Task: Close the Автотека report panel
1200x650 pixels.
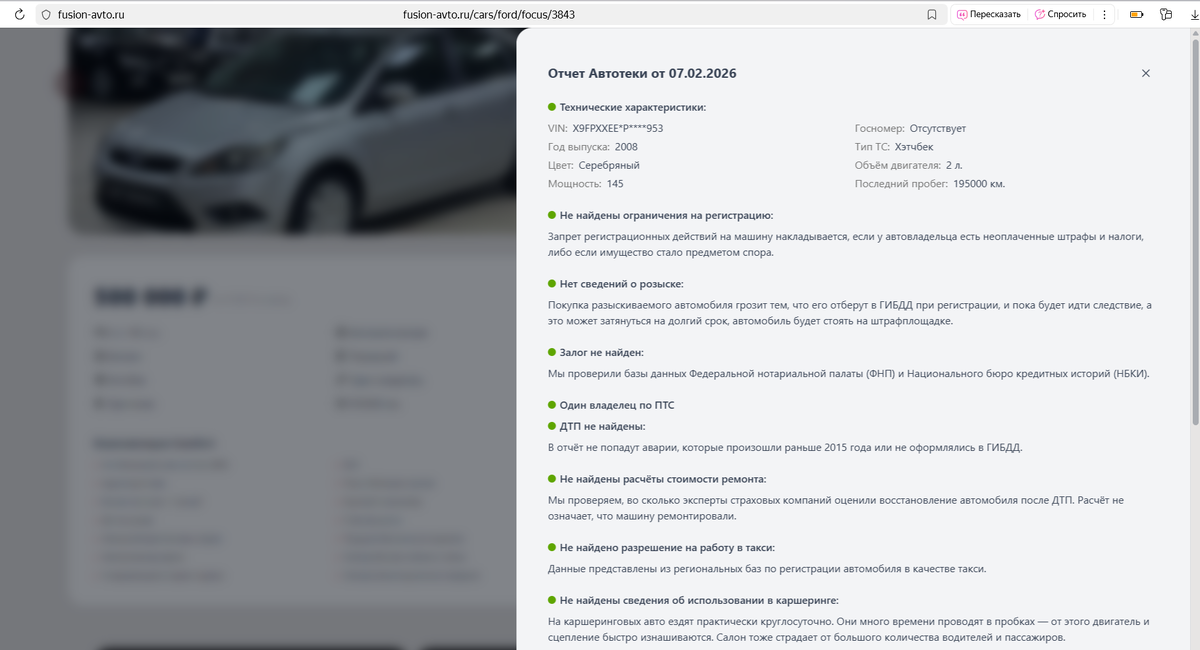Action: pyautogui.click(x=1146, y=73)
